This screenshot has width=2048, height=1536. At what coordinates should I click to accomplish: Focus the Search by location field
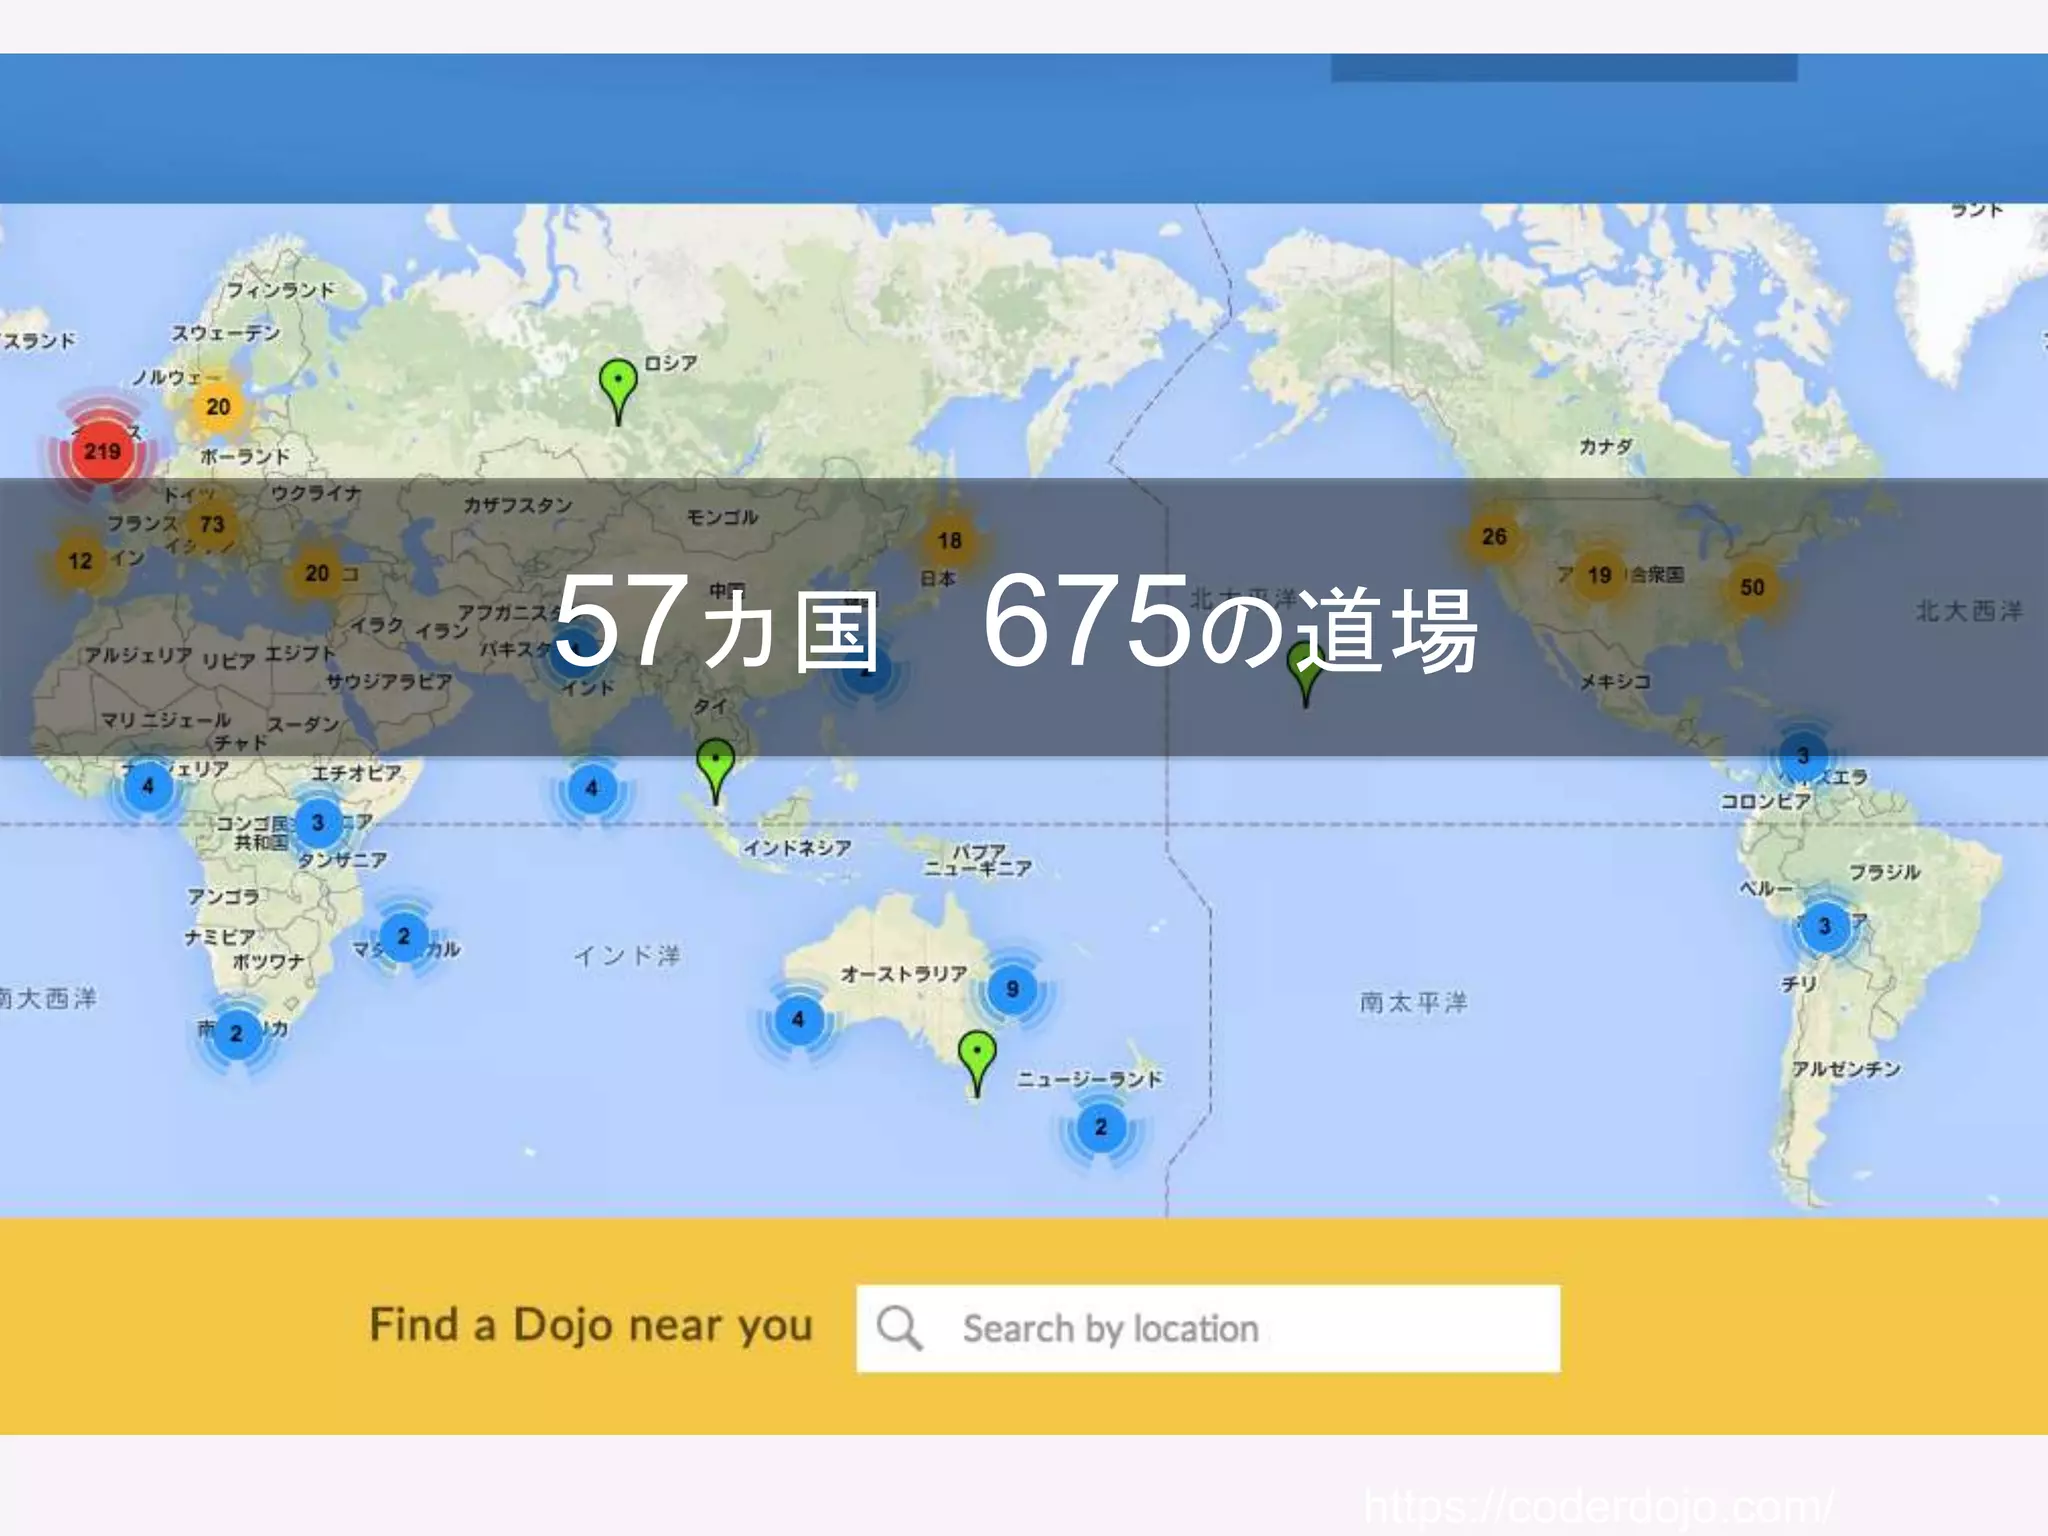click(1208, 1328)
